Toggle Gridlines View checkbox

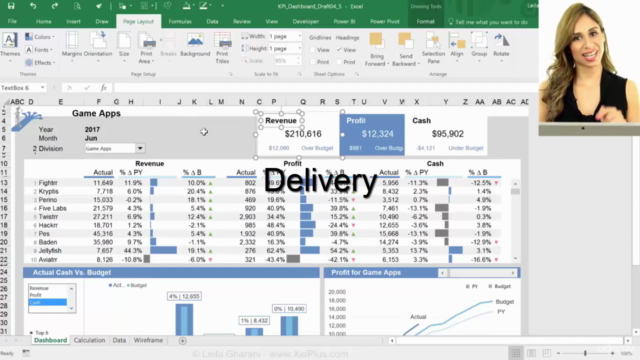313,50
